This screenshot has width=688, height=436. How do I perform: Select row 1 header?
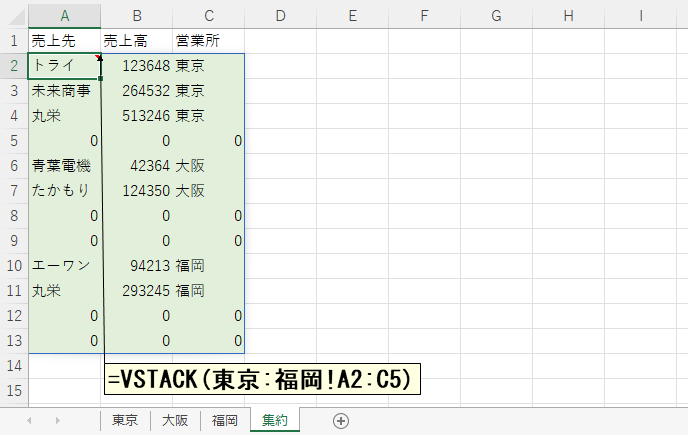[x=14, y=41]
